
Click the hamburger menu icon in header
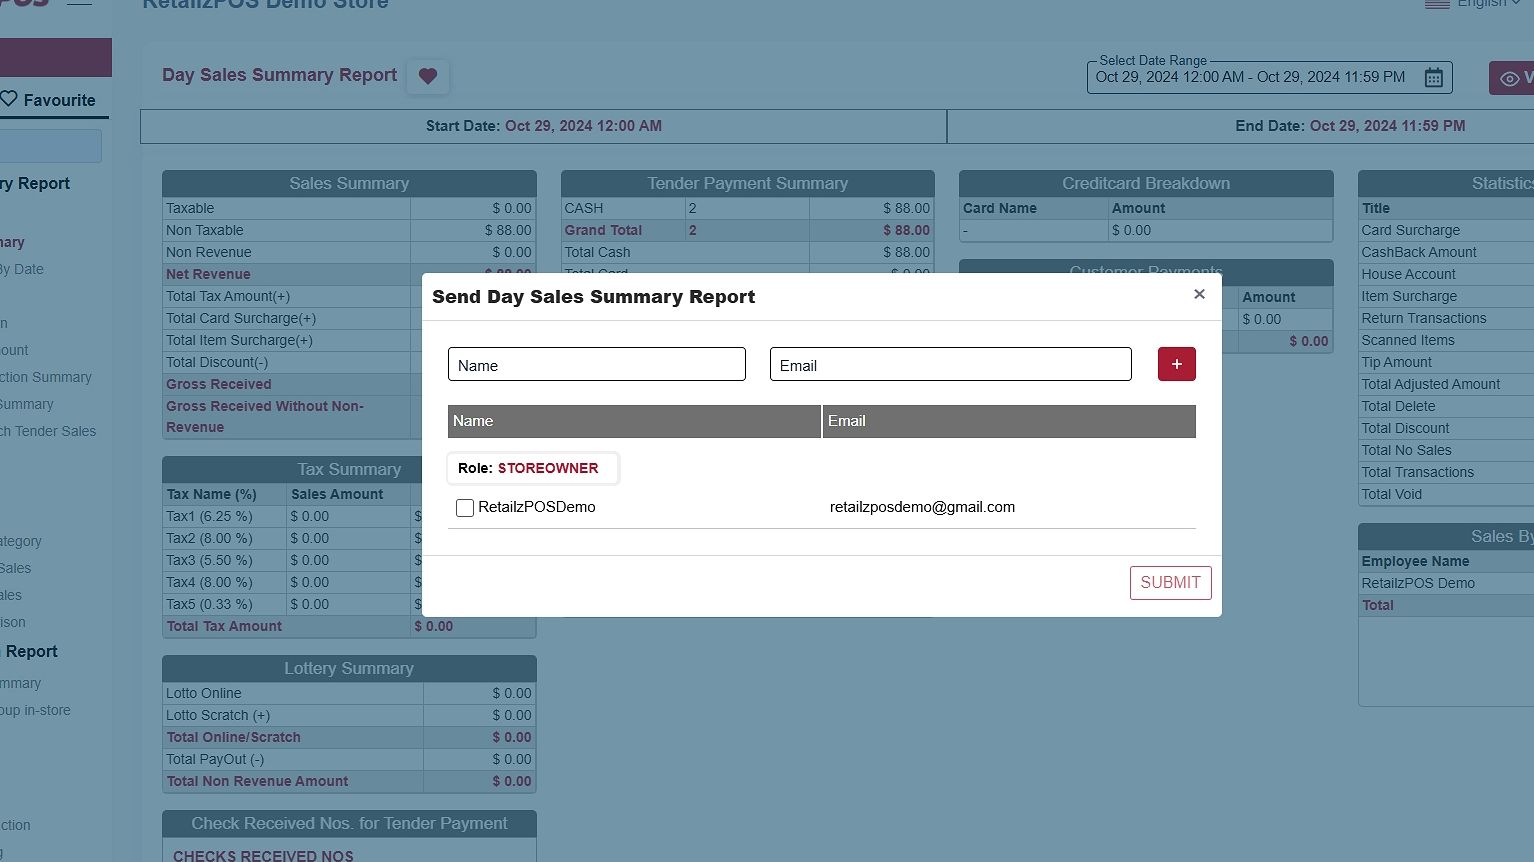[79, 3]
